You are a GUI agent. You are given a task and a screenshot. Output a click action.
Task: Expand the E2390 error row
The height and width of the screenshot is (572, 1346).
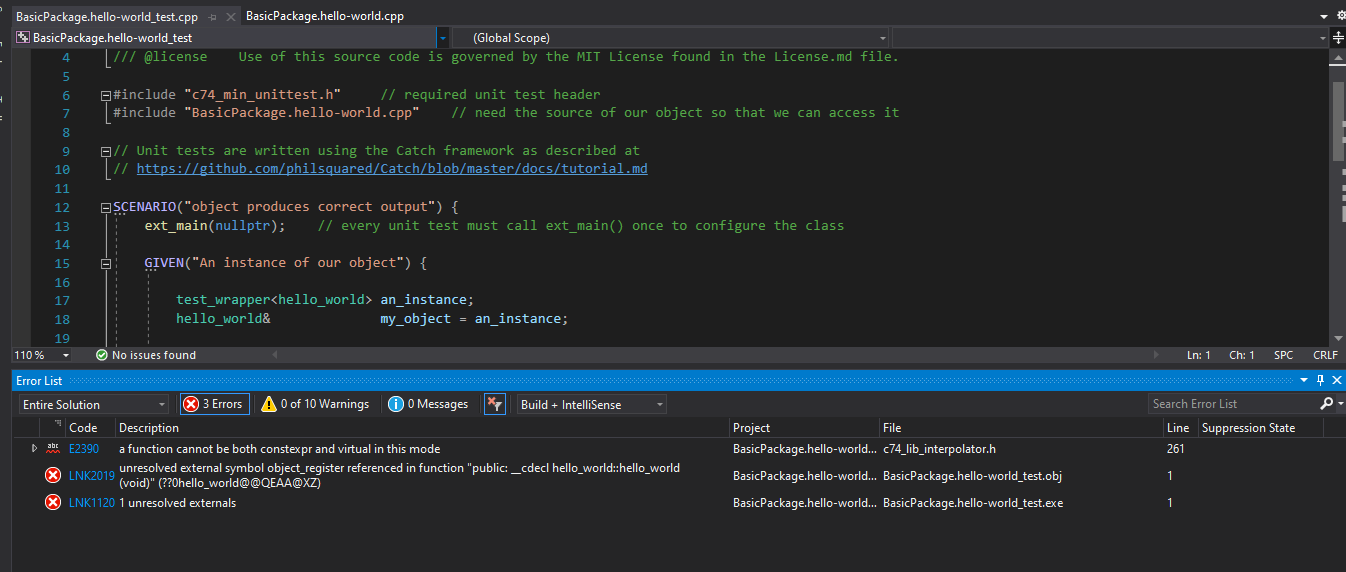tap(34, 449)
